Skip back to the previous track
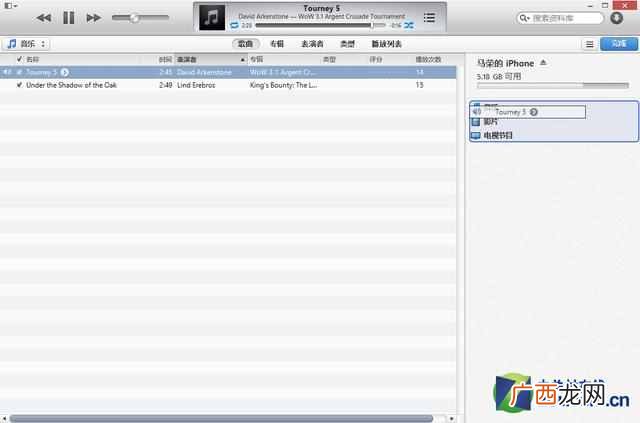Screen dimensions: 640x423 (x=44, y=18)
